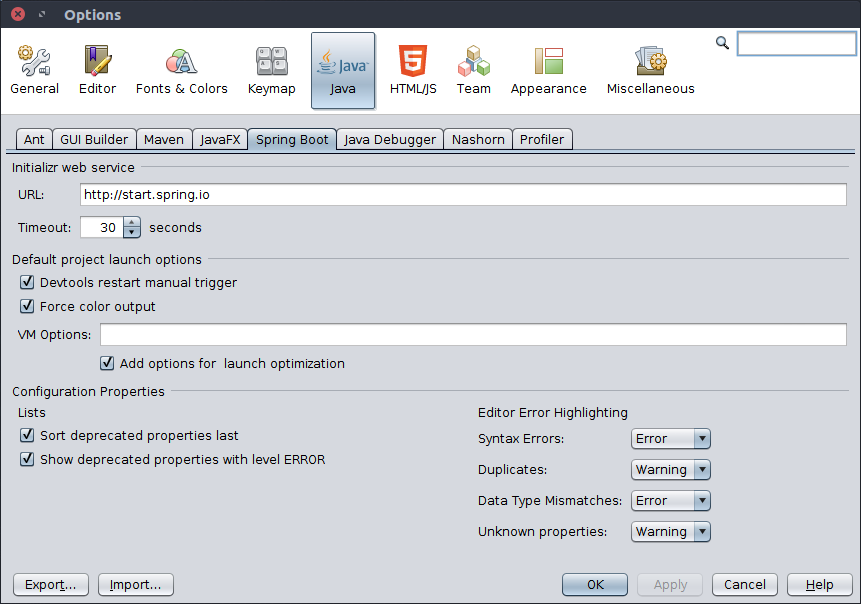
Task: Open the Keymap options category
Action: click(x=271, y=70)
